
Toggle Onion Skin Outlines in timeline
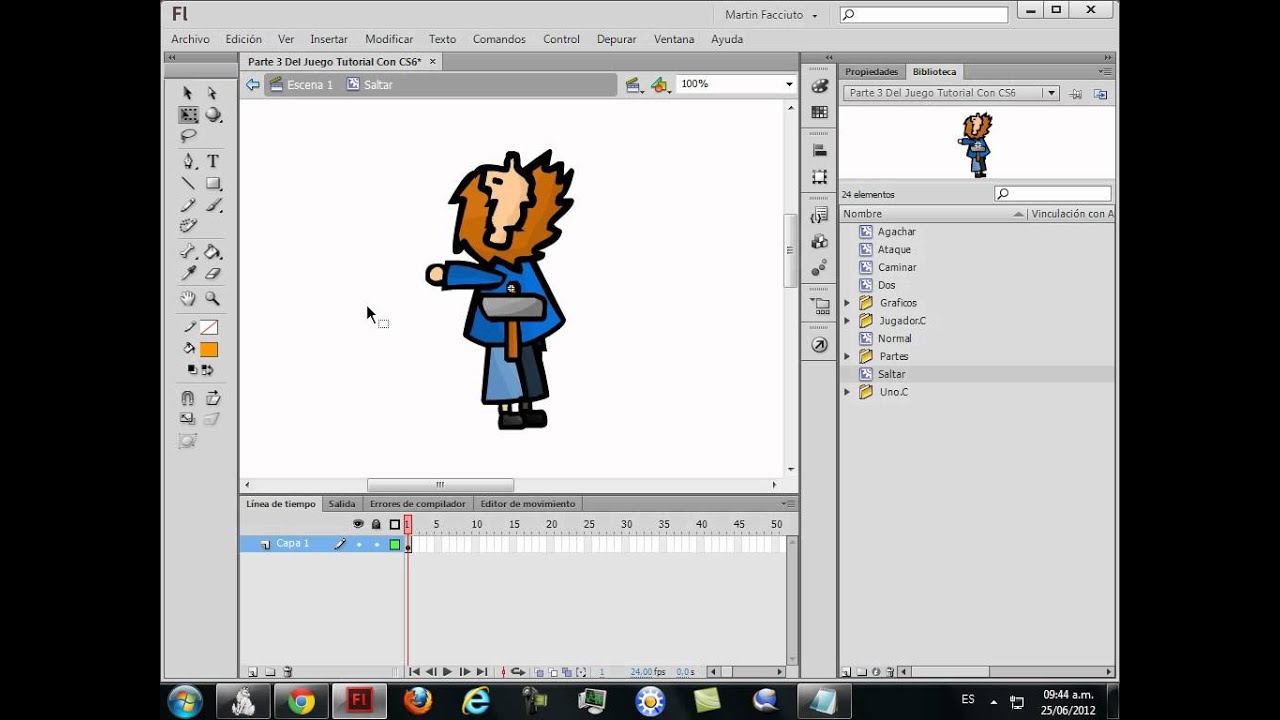[553, 672]
